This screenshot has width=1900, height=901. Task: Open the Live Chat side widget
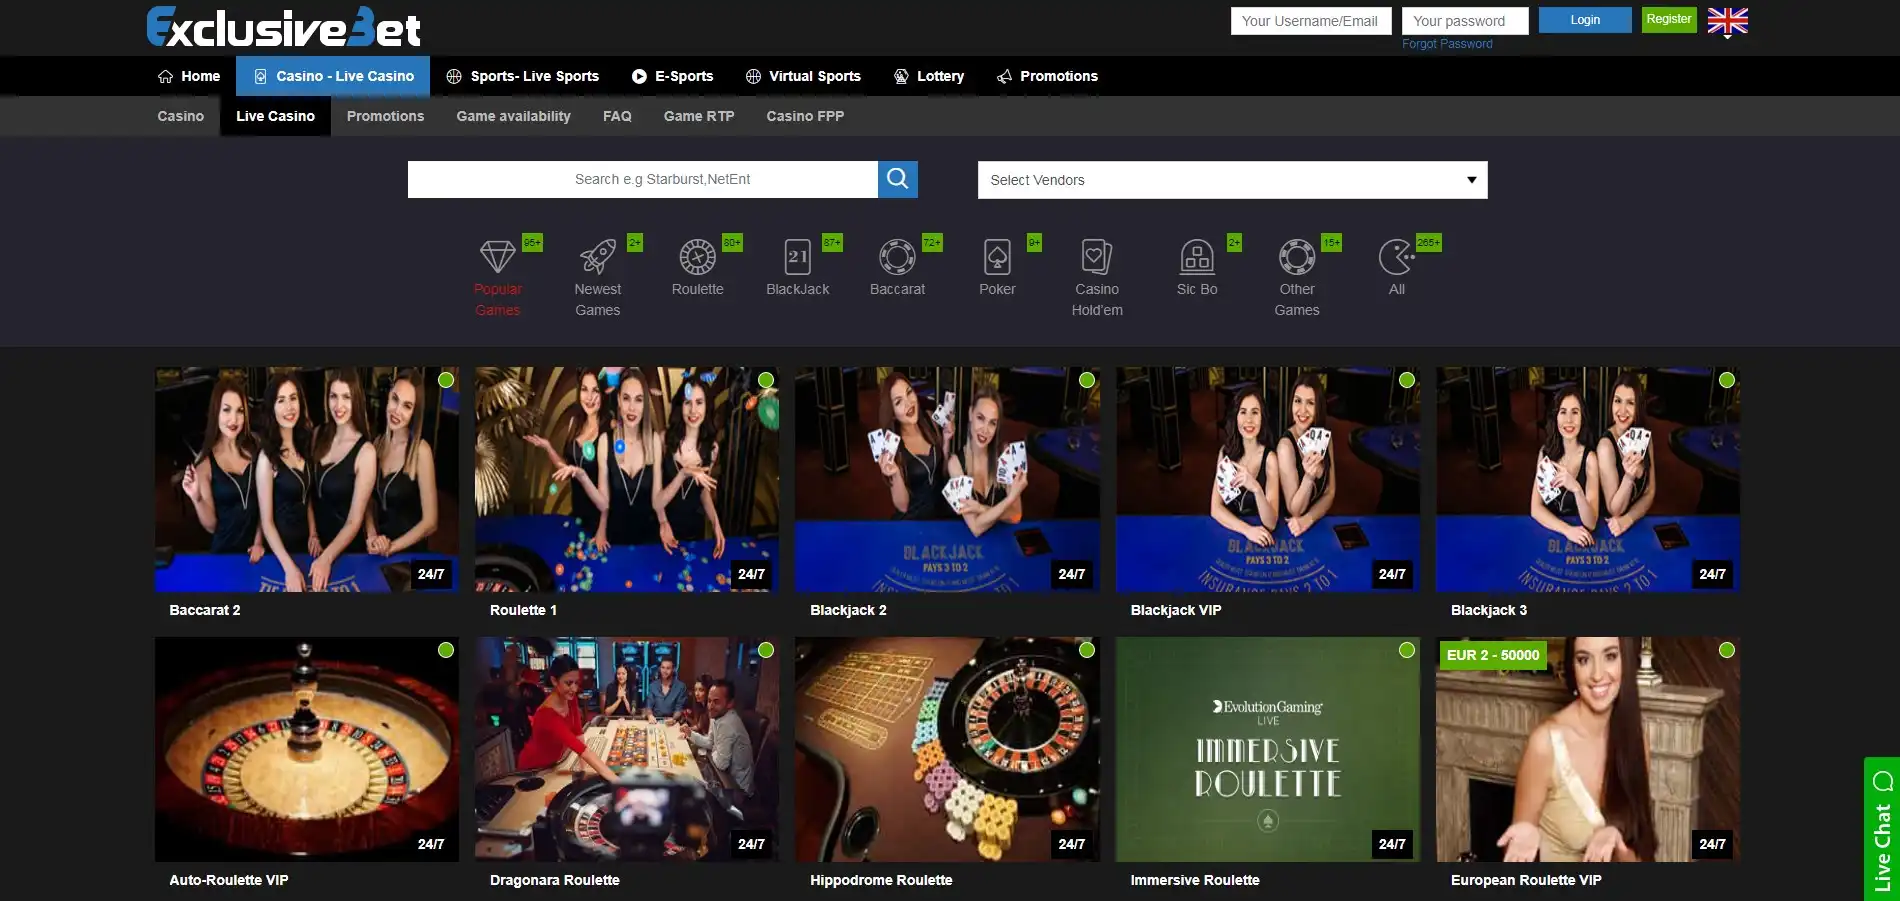[1881, 830]
